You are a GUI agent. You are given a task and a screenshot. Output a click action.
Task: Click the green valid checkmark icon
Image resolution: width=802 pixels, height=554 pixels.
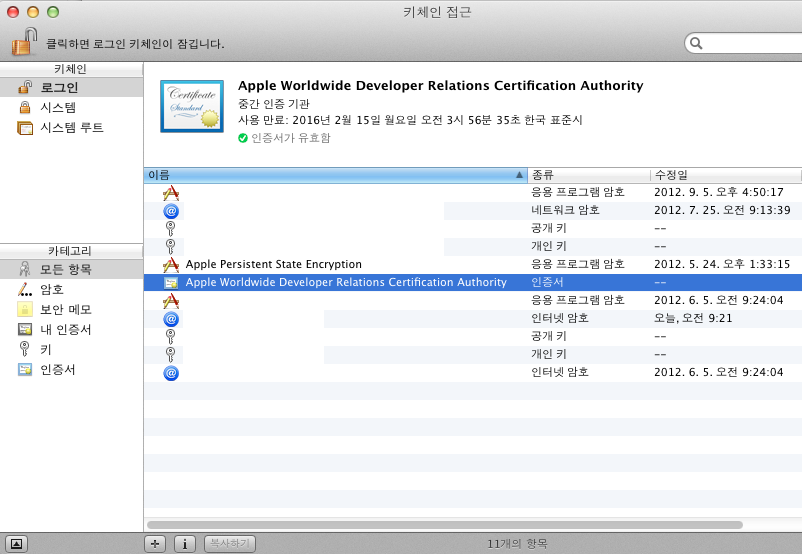pos(243,138)
